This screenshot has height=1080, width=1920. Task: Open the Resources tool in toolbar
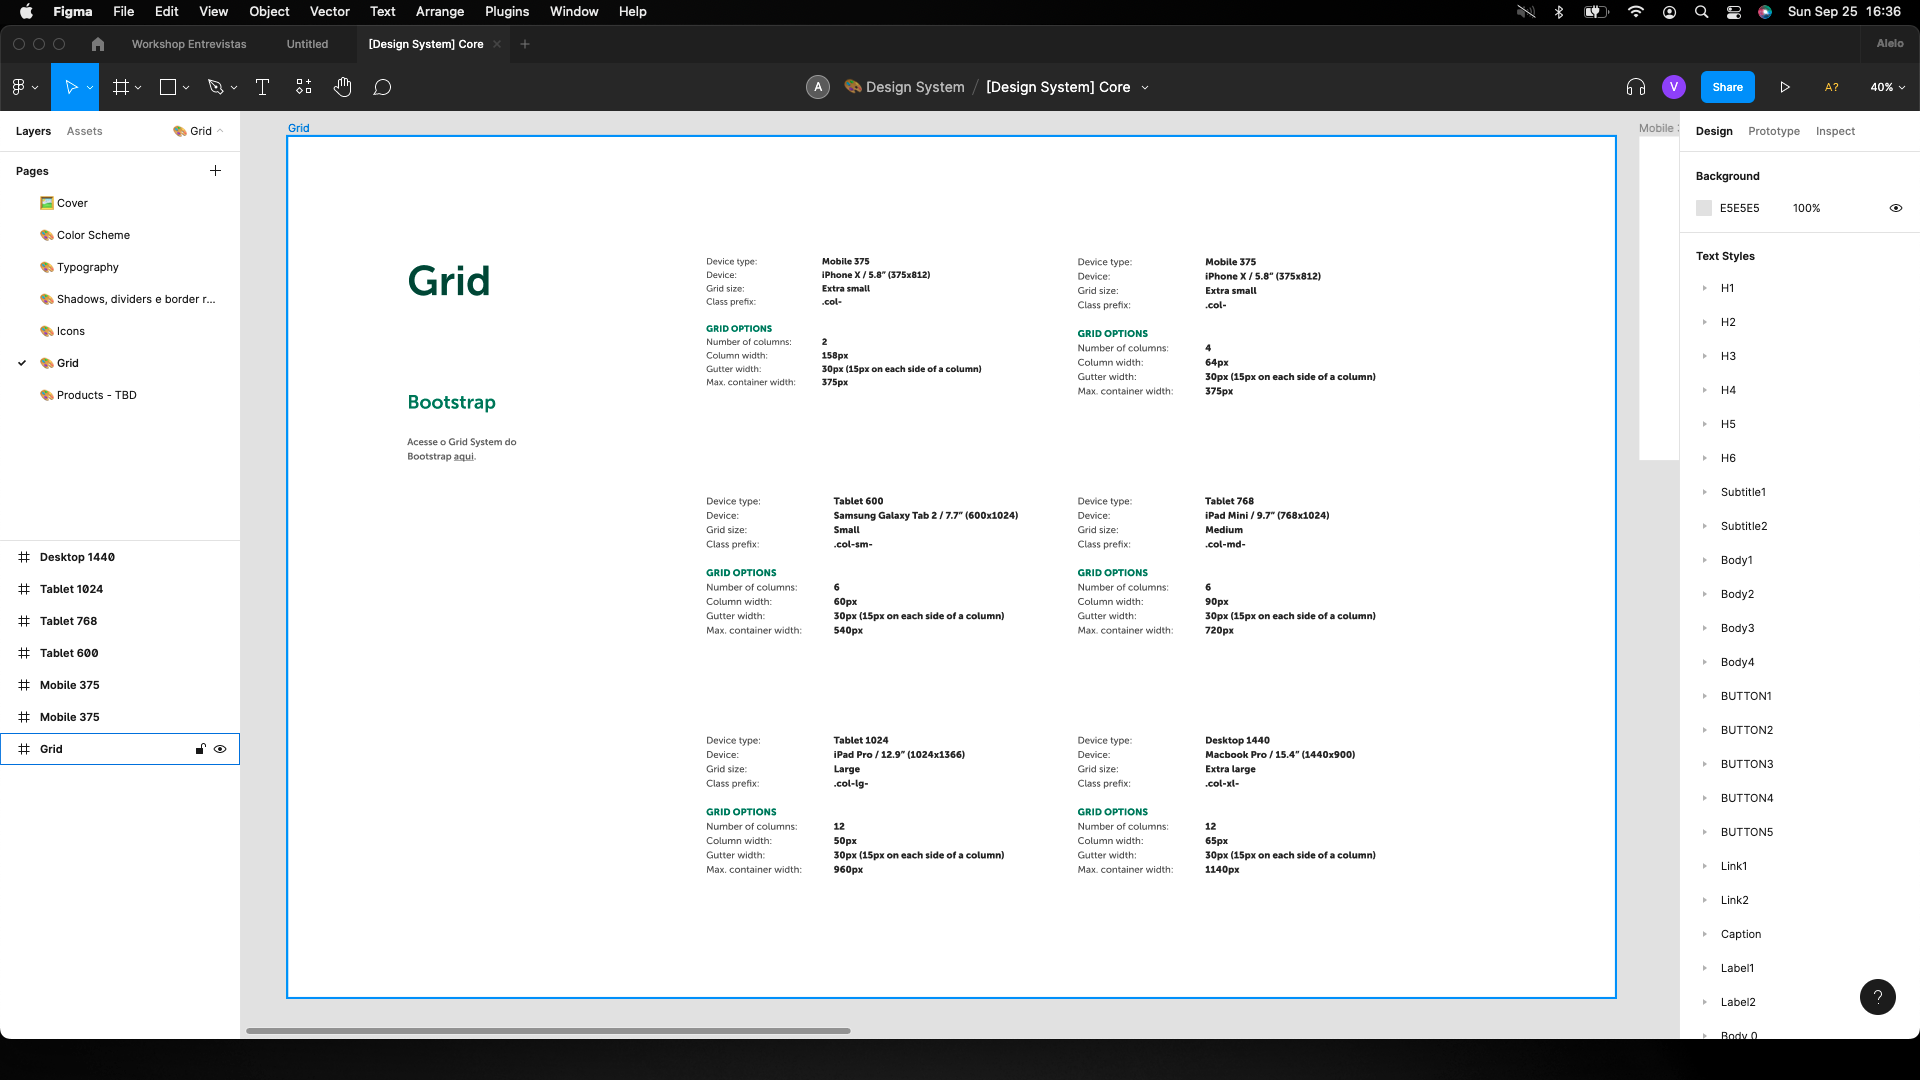(x=304, y=87)
